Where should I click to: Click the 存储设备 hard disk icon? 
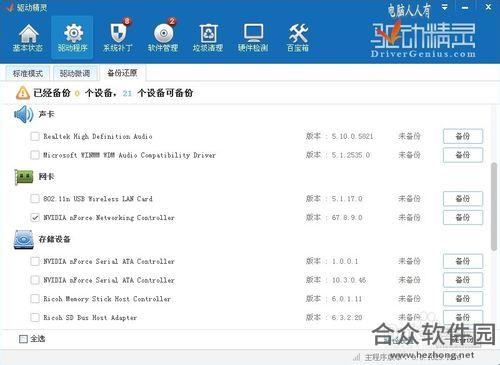tap(23, 239)
